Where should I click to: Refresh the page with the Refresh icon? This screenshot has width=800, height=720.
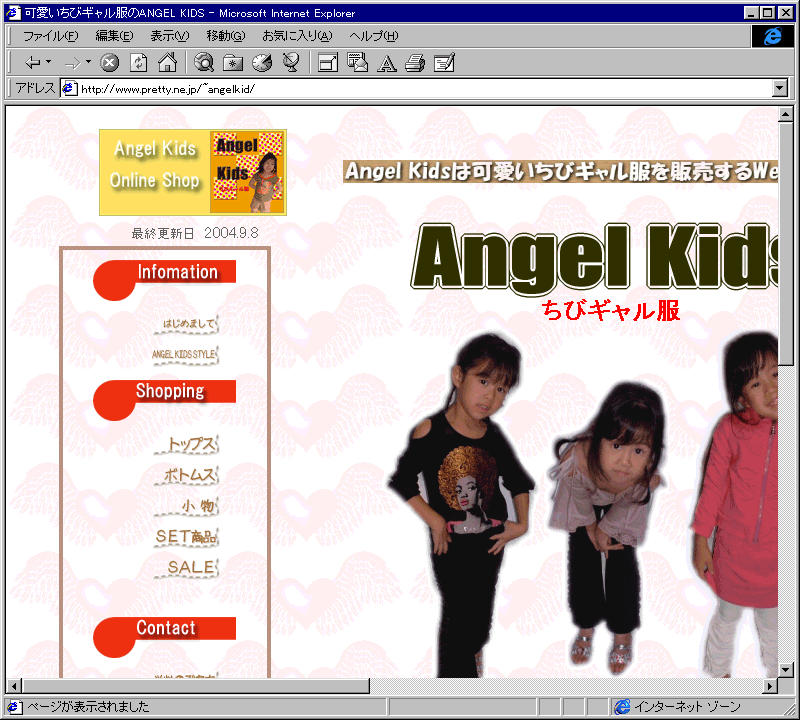(x=139, y=63)
